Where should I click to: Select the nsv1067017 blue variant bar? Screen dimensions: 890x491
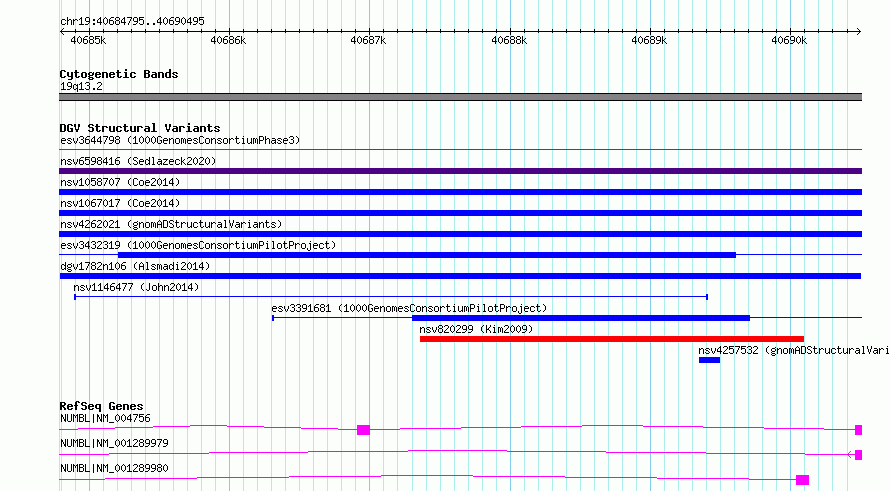(460, 213)
